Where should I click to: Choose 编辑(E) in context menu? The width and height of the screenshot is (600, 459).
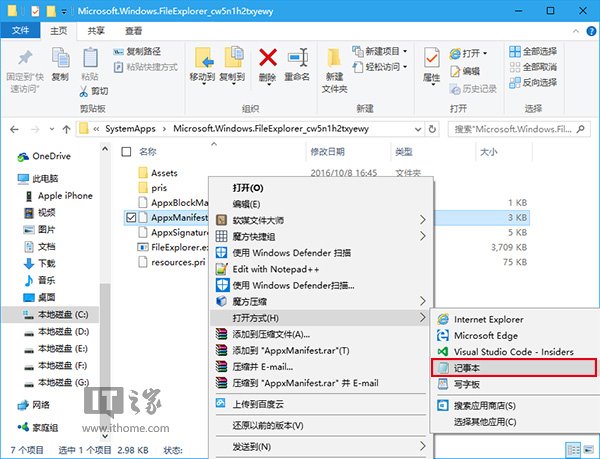click(x=321, y=204)
